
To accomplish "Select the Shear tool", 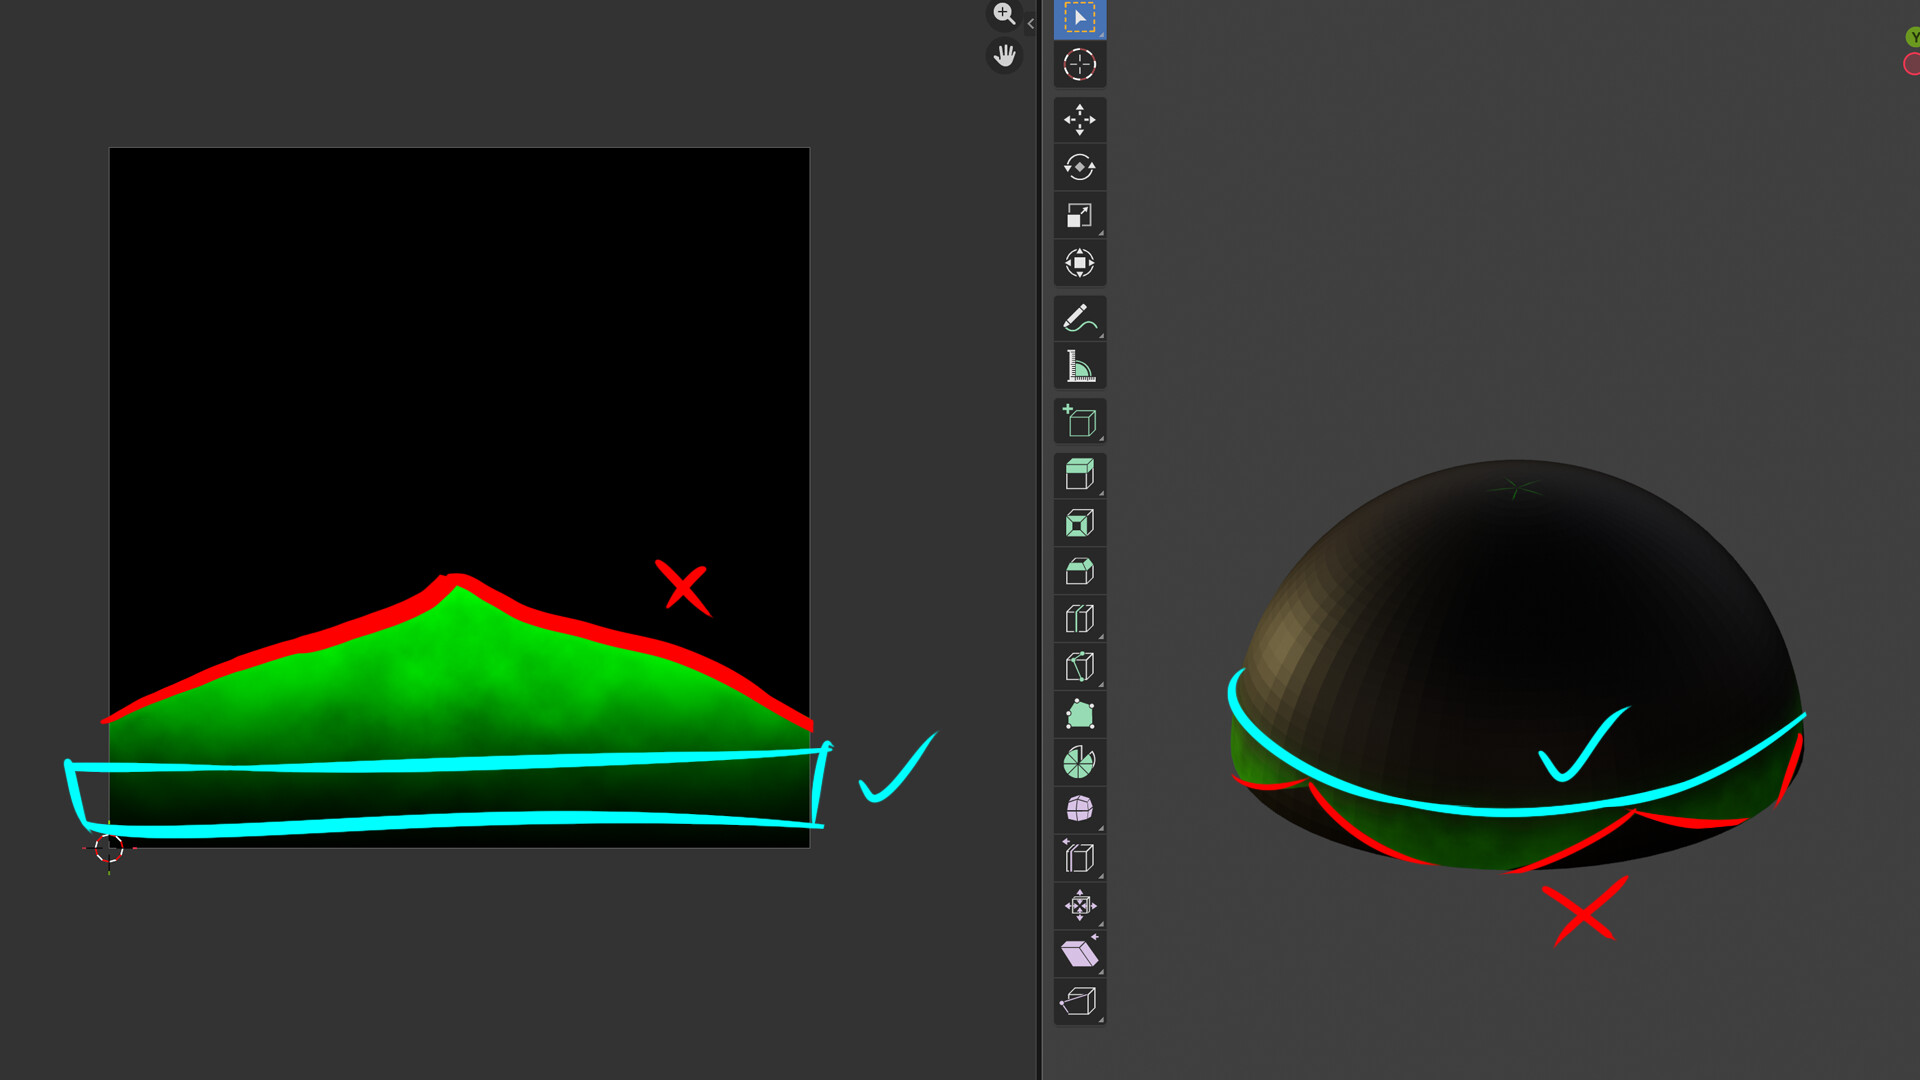I will pyautogui.click(x=1079, y=953).
